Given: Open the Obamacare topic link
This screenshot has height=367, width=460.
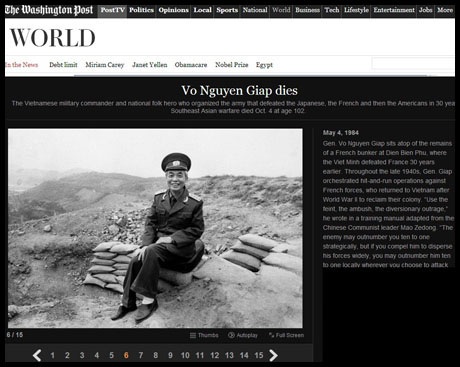Looking at the screenshot, I should click(191, 65).
